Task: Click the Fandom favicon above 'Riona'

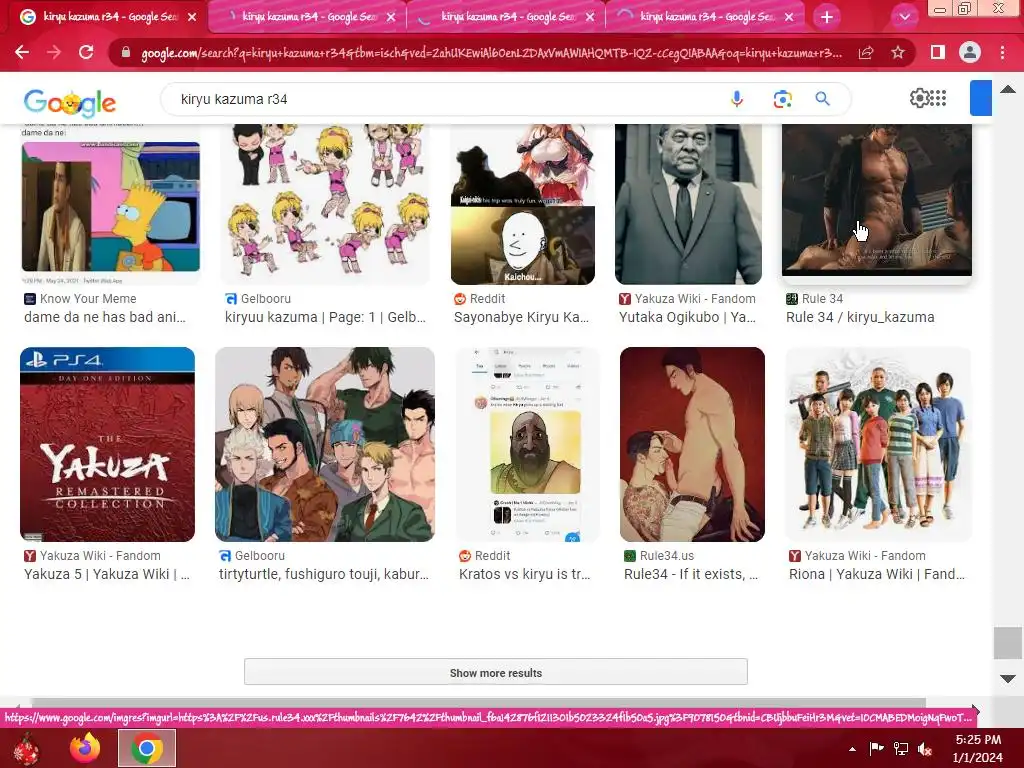Action: (x=795, y=556)
